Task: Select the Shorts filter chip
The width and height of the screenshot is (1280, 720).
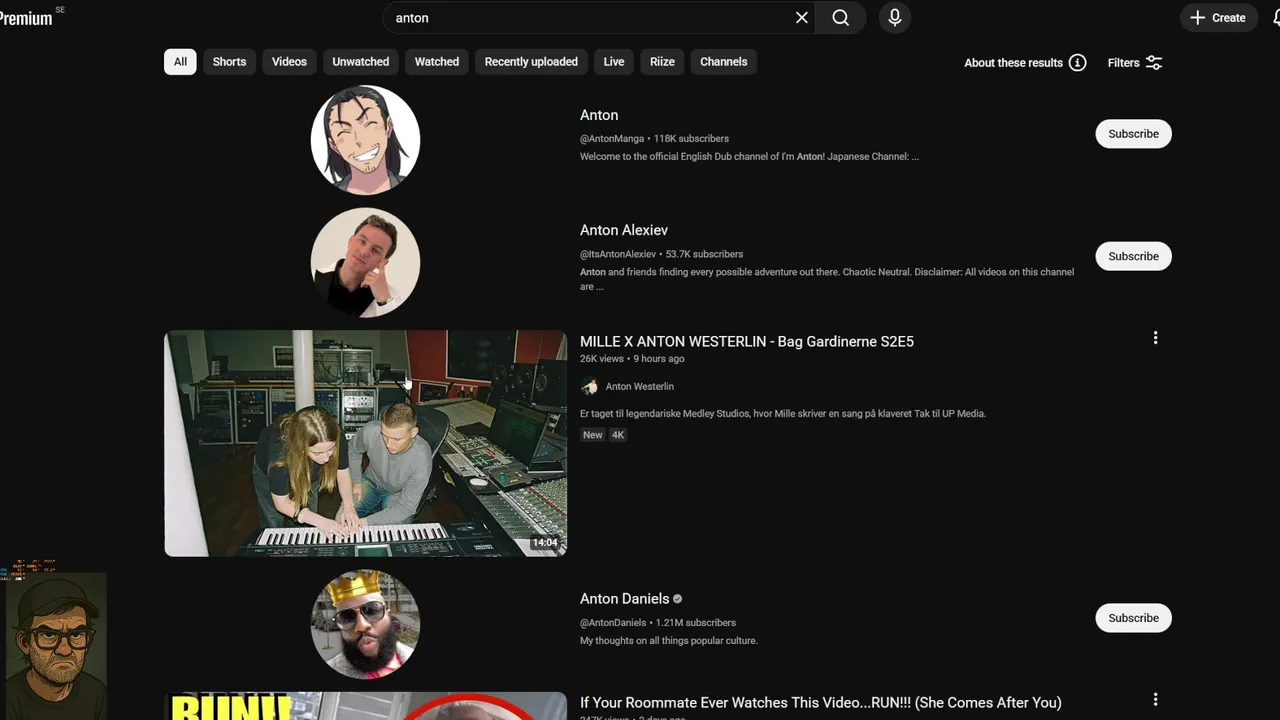Action: tap(229, 62)
